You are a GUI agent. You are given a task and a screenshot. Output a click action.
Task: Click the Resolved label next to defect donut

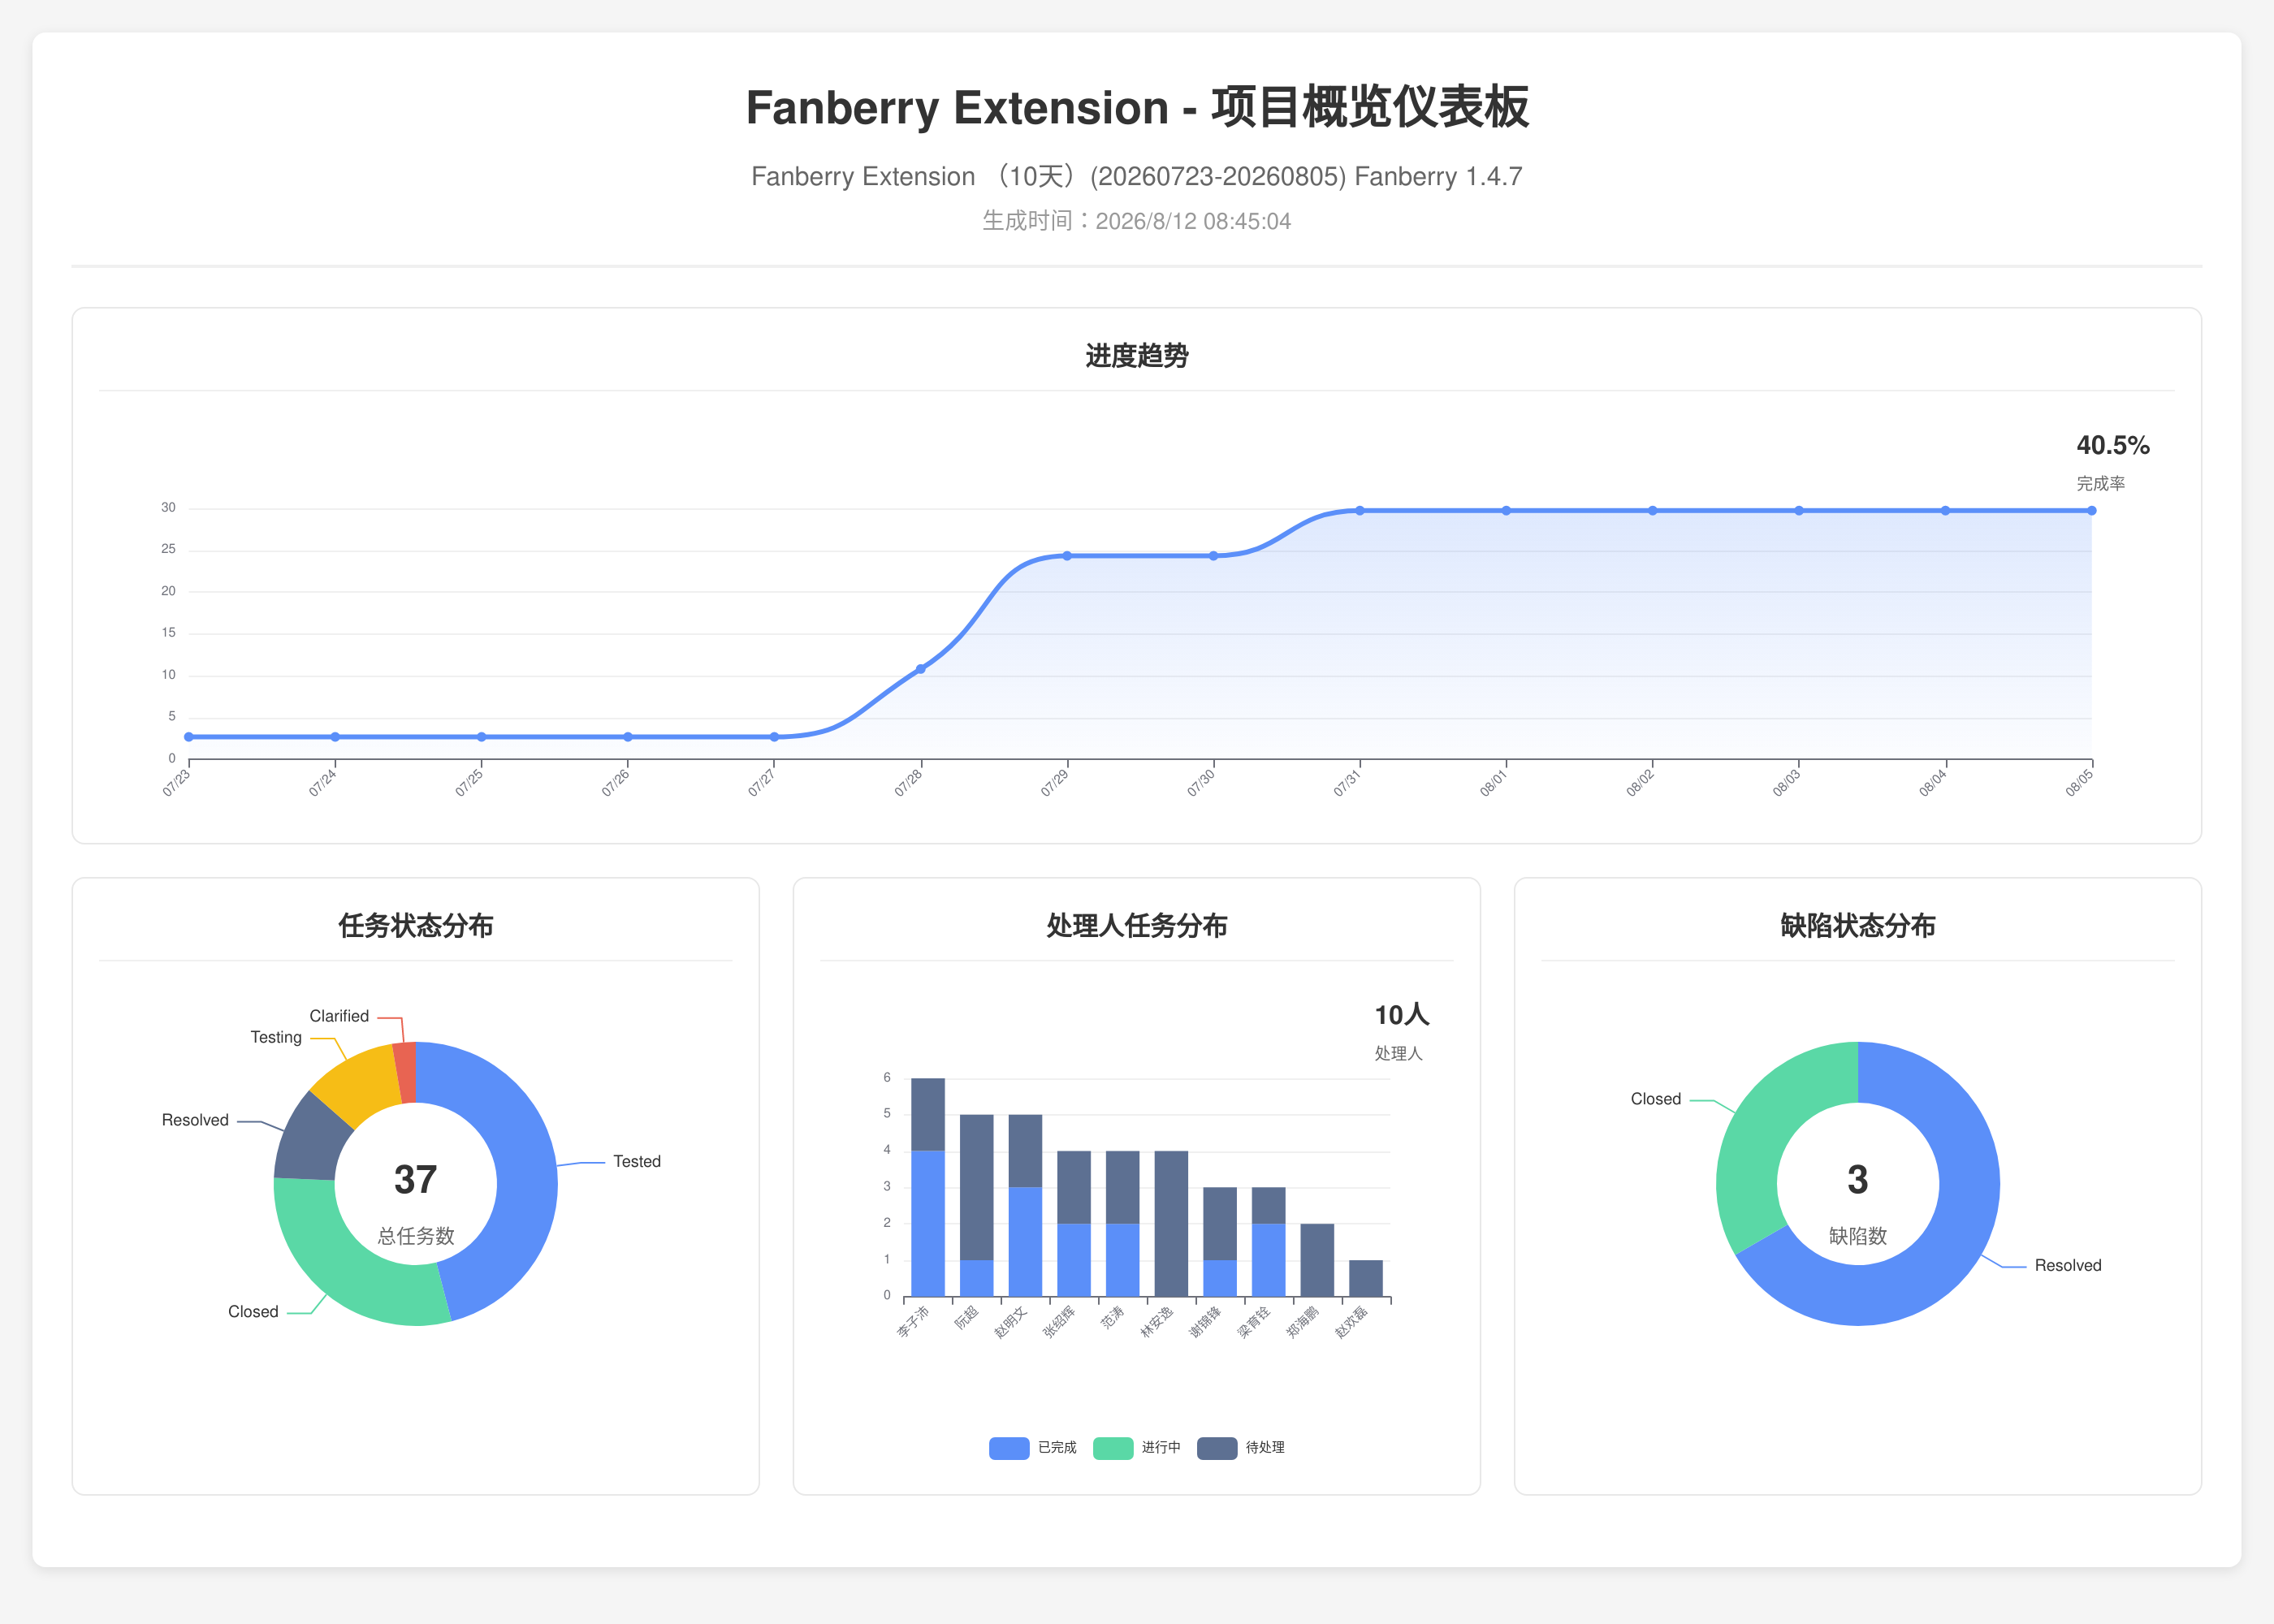tap(2068, 1266)
